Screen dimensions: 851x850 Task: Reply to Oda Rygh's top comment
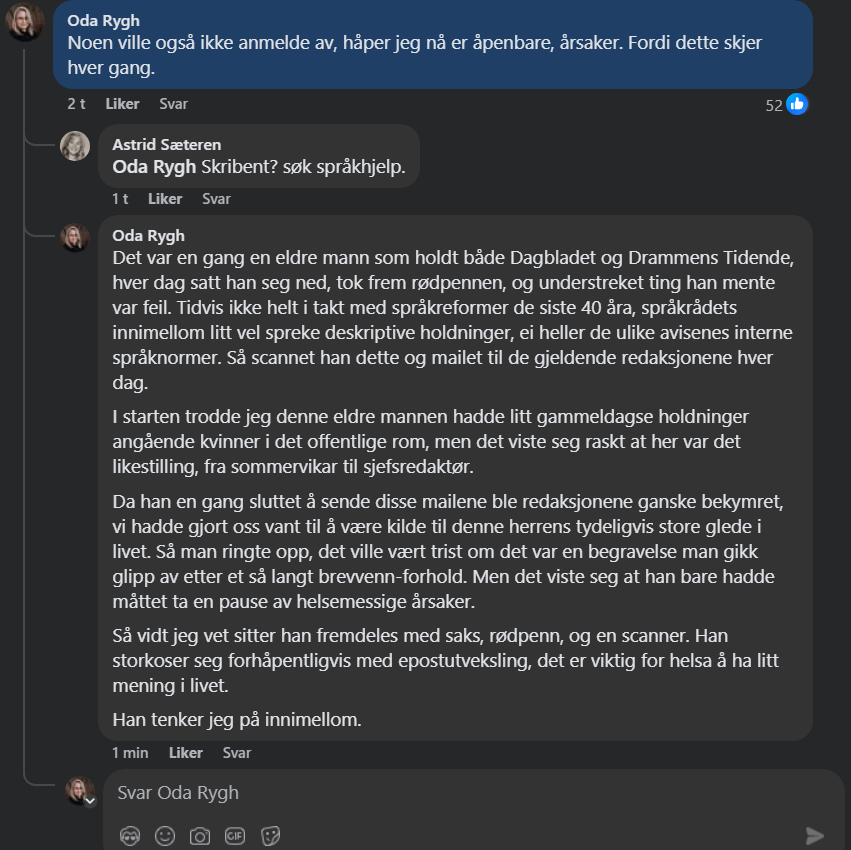173,104
